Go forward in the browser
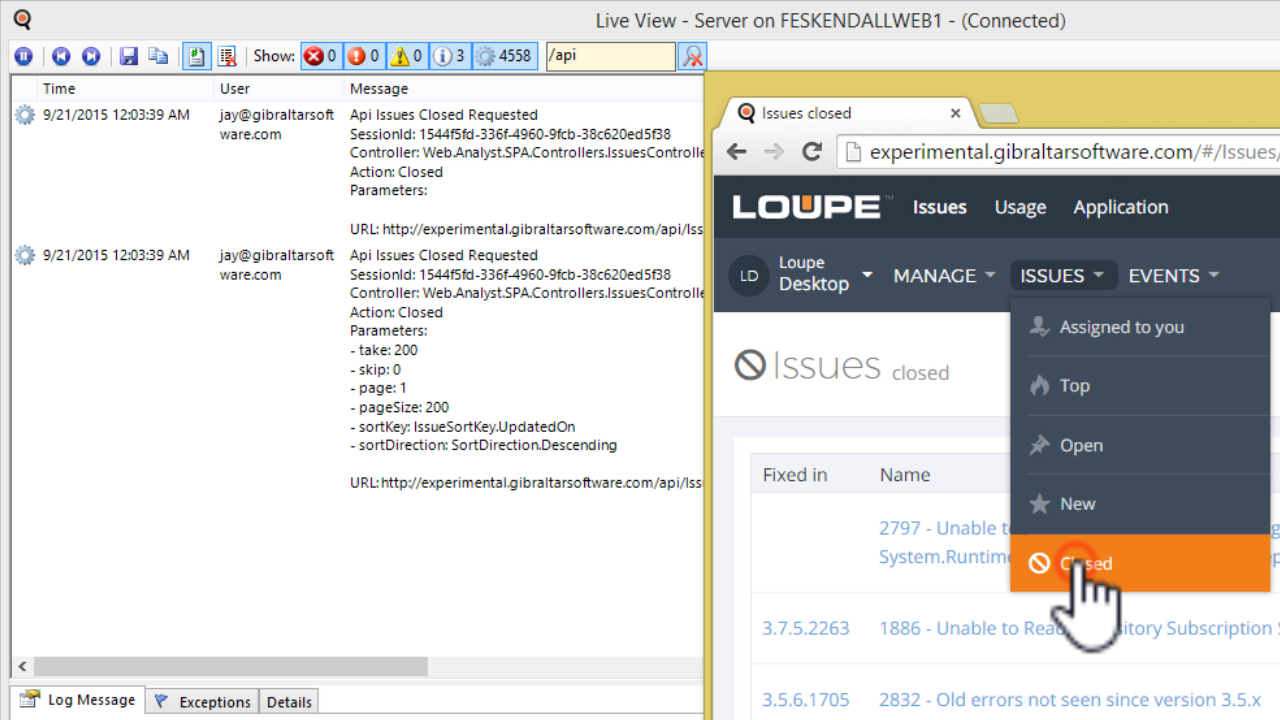The image size is (1280, 720). (x=774, y=152)
